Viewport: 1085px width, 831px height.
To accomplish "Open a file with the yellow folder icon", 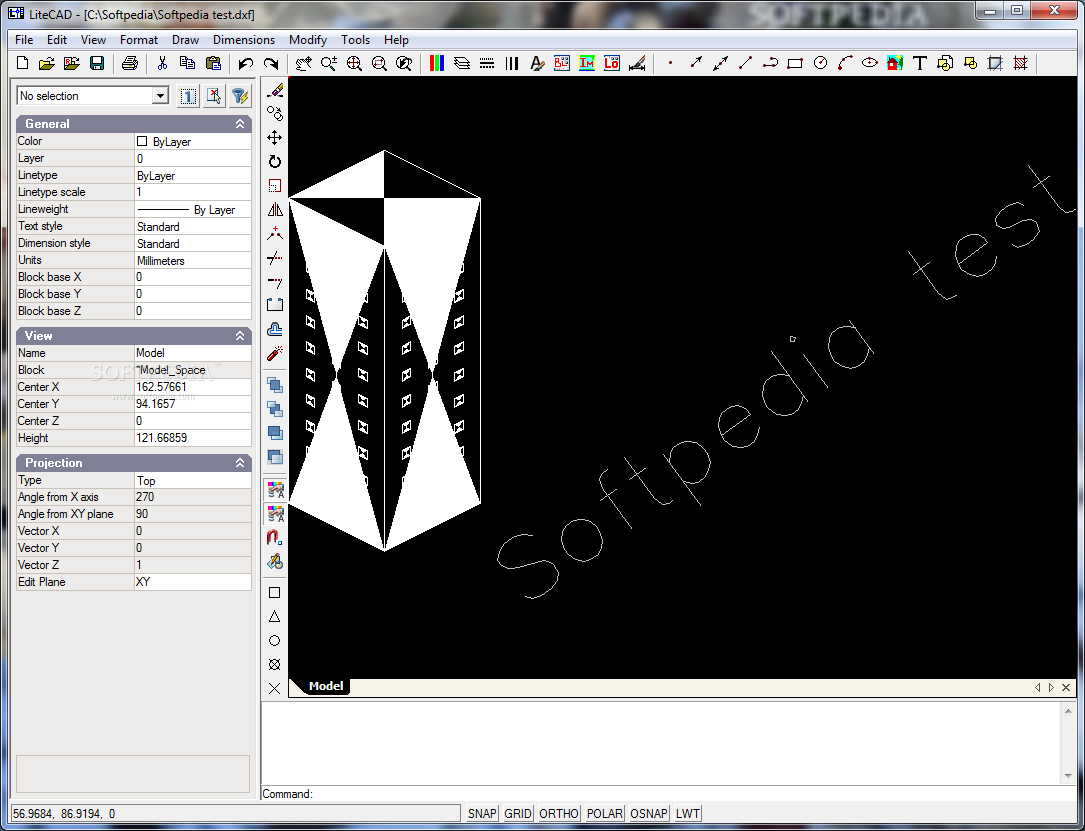I will [46, 64].
